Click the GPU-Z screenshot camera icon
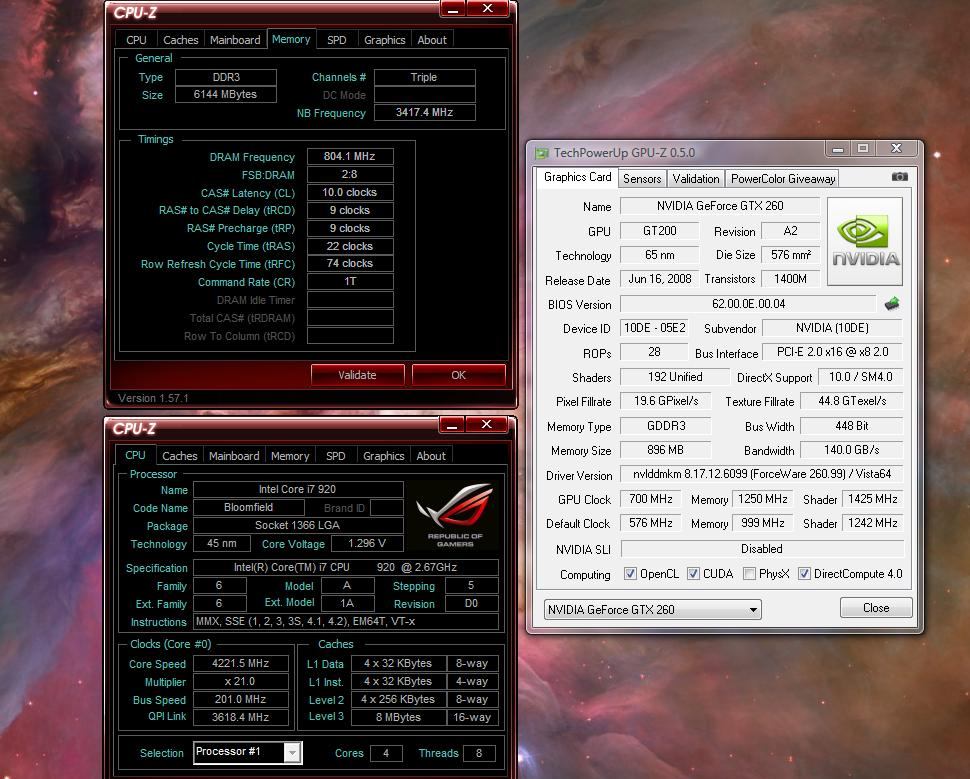The image size is (970, 779). 899,177
